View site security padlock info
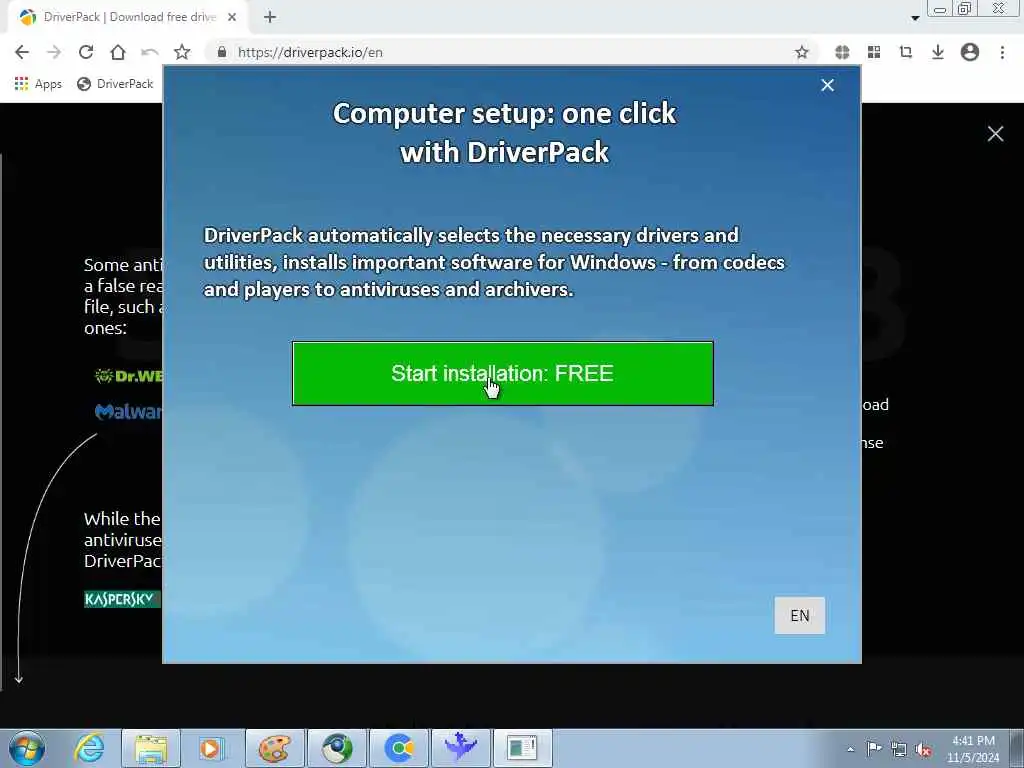Screen dimensions: 1024x768 222,52
